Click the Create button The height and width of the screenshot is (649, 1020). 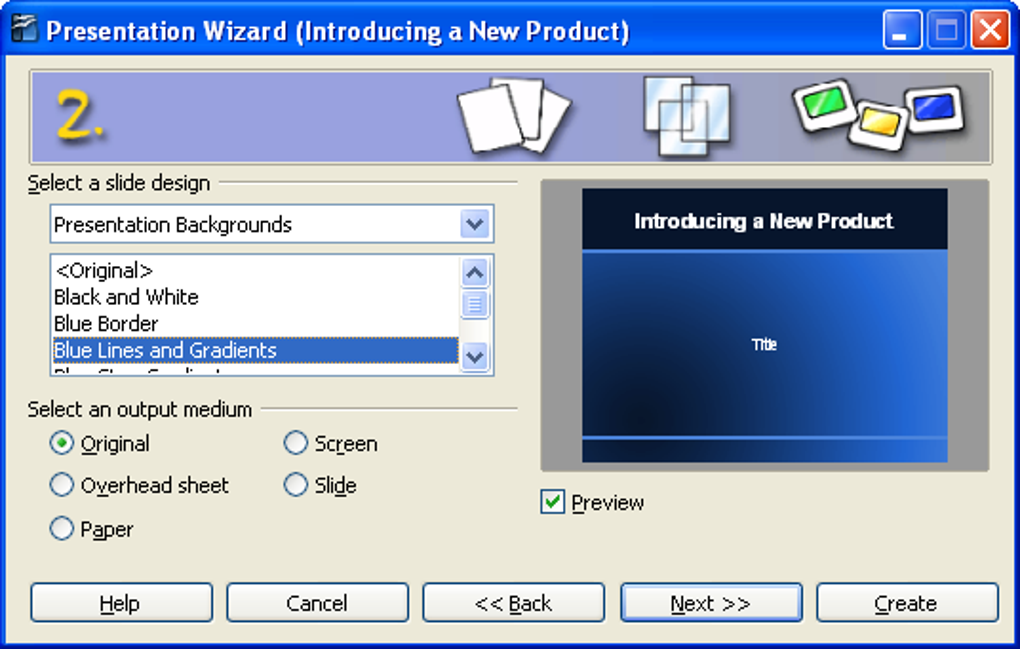click(907, 603)
